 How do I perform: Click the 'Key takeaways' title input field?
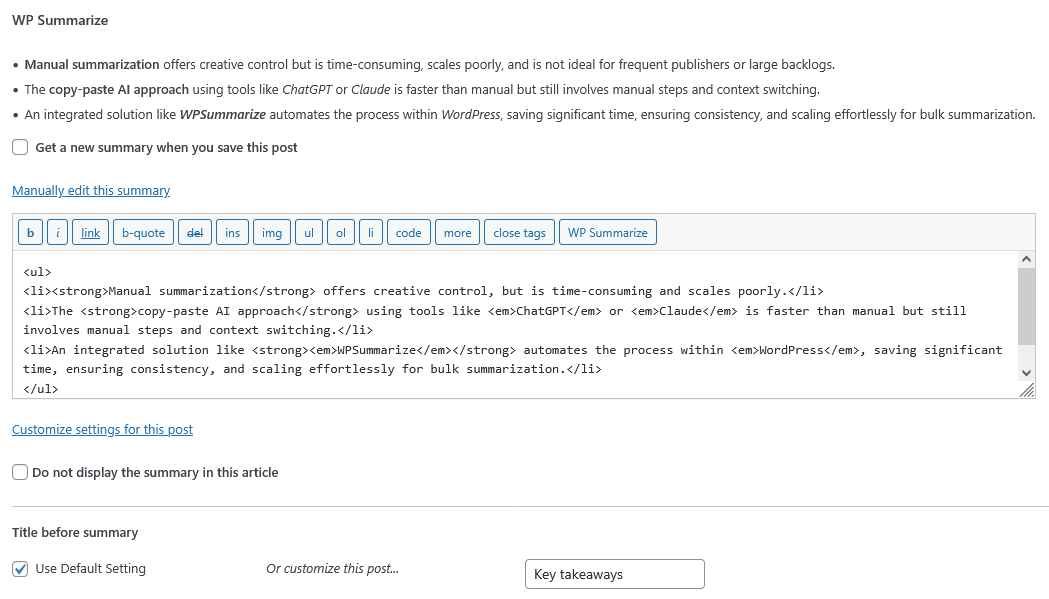coord(614,574)
